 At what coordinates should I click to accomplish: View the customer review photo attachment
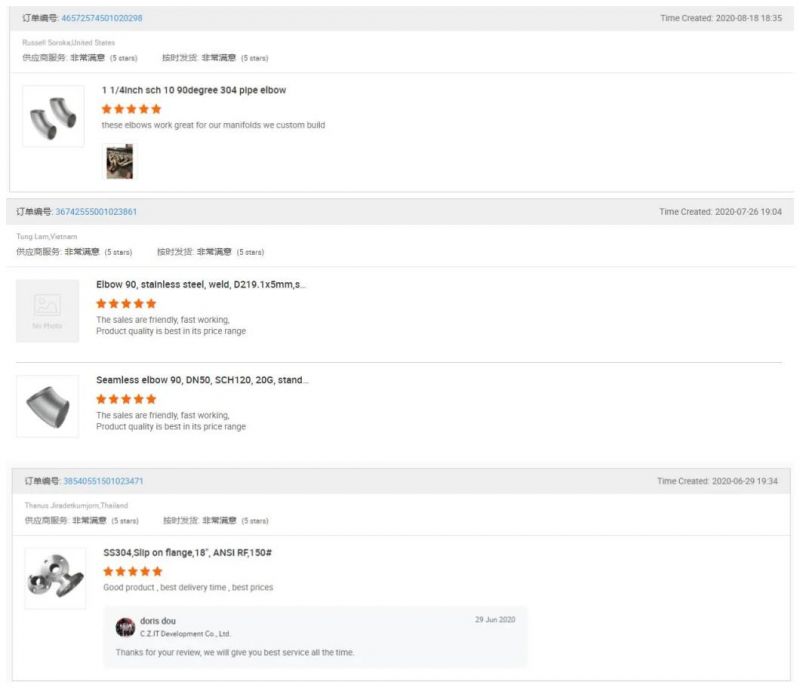[x=119, y=162]
